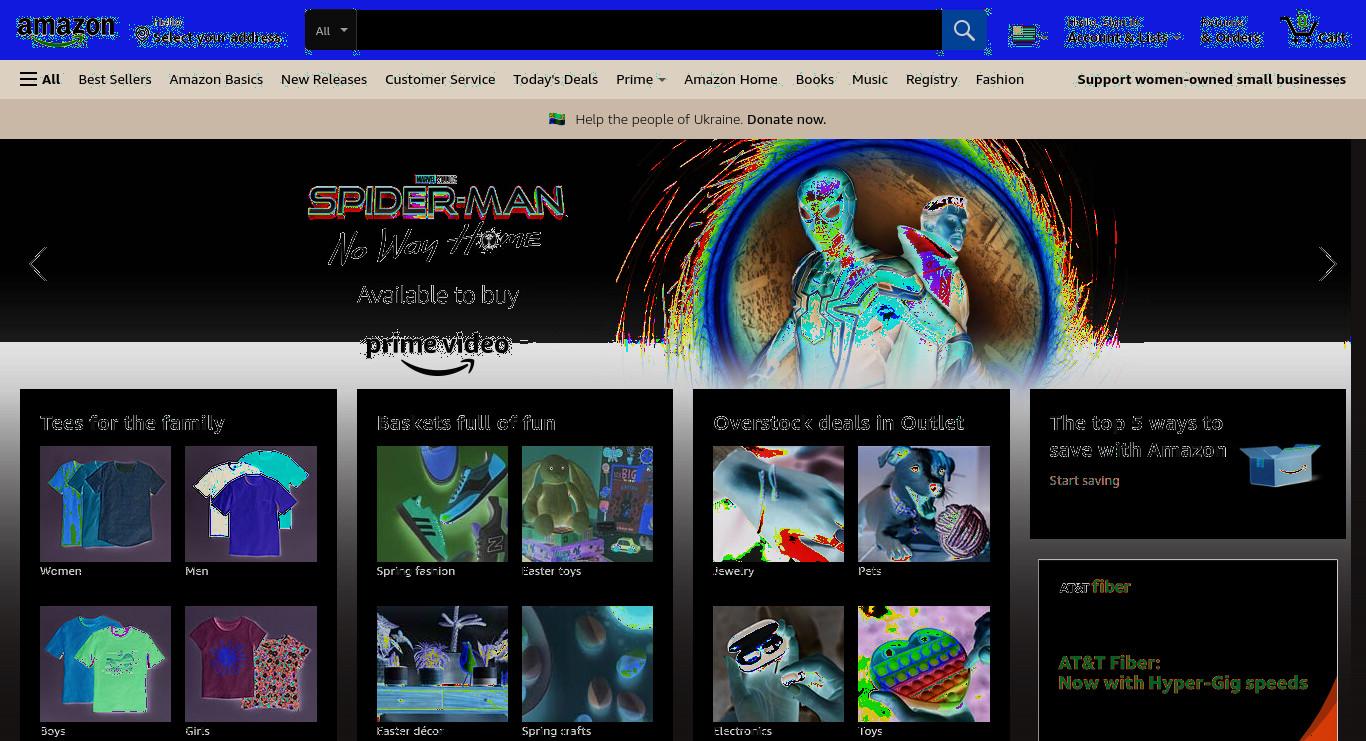Click Start saving link
This screenshot has width=1366, height=741.
(x=1084, y=481)
